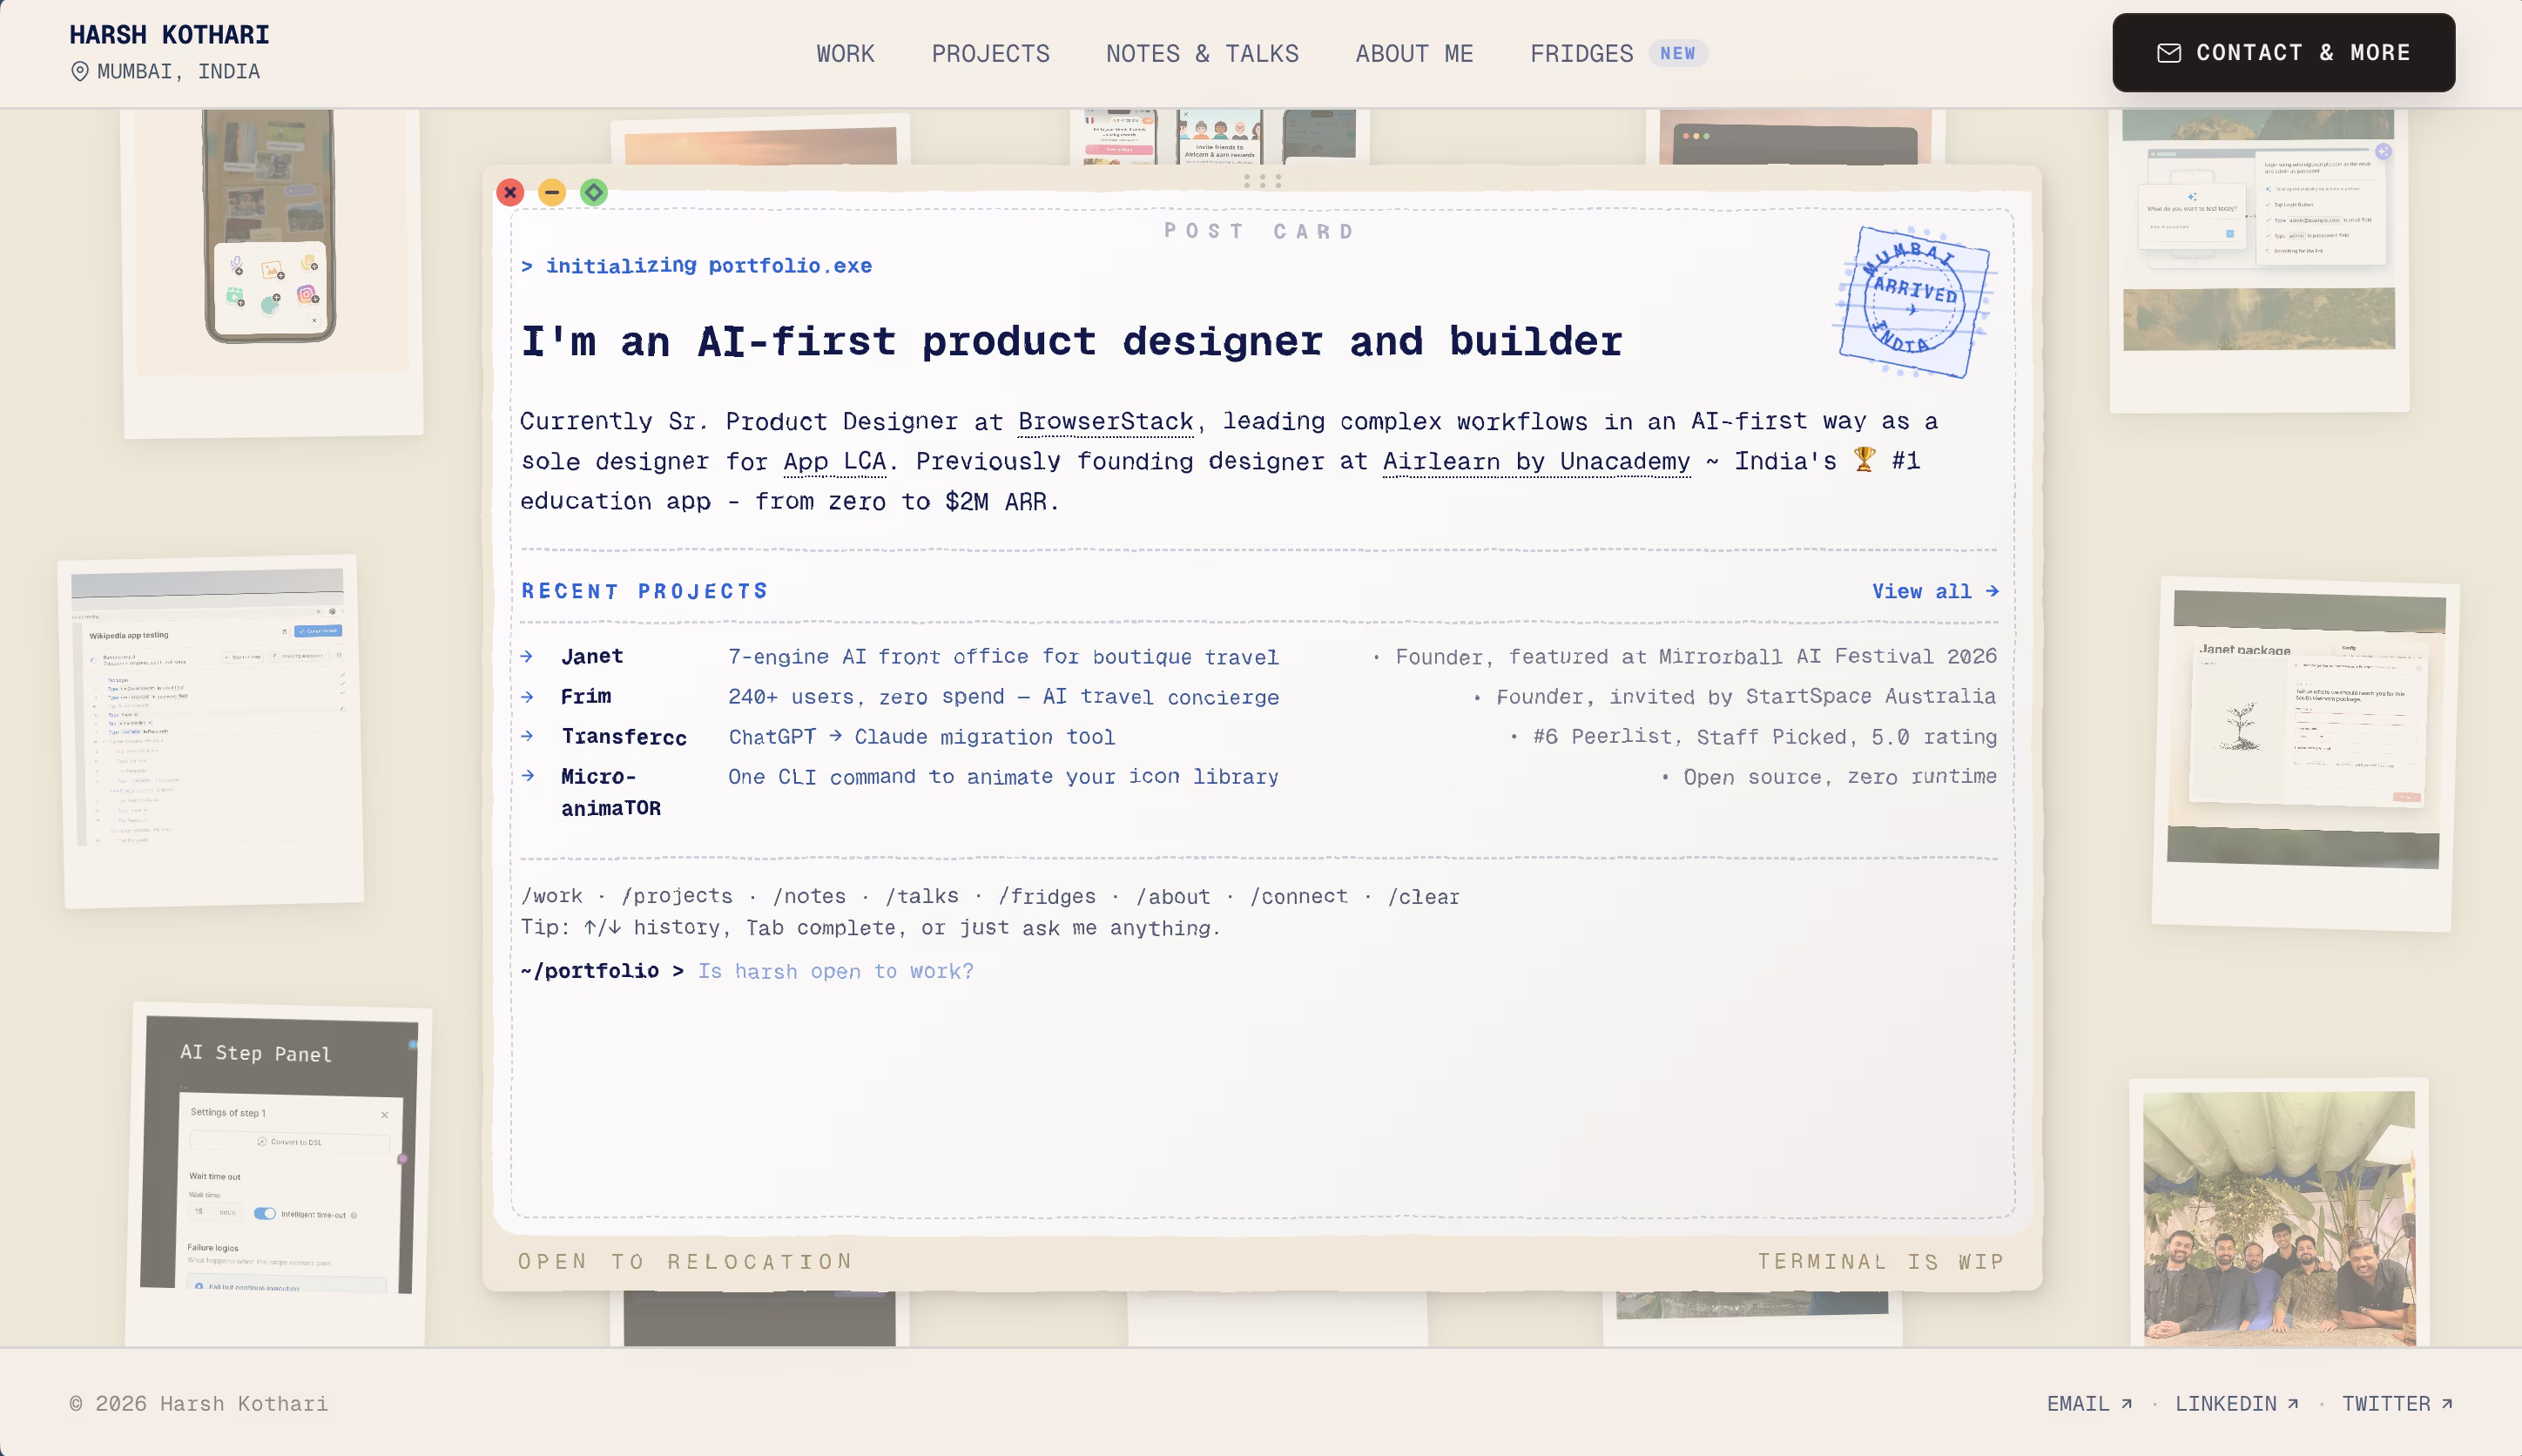This screenshot has width=2522, height=1456.
Task: Open the Work navigation item
Action: (x=845, y=53)
